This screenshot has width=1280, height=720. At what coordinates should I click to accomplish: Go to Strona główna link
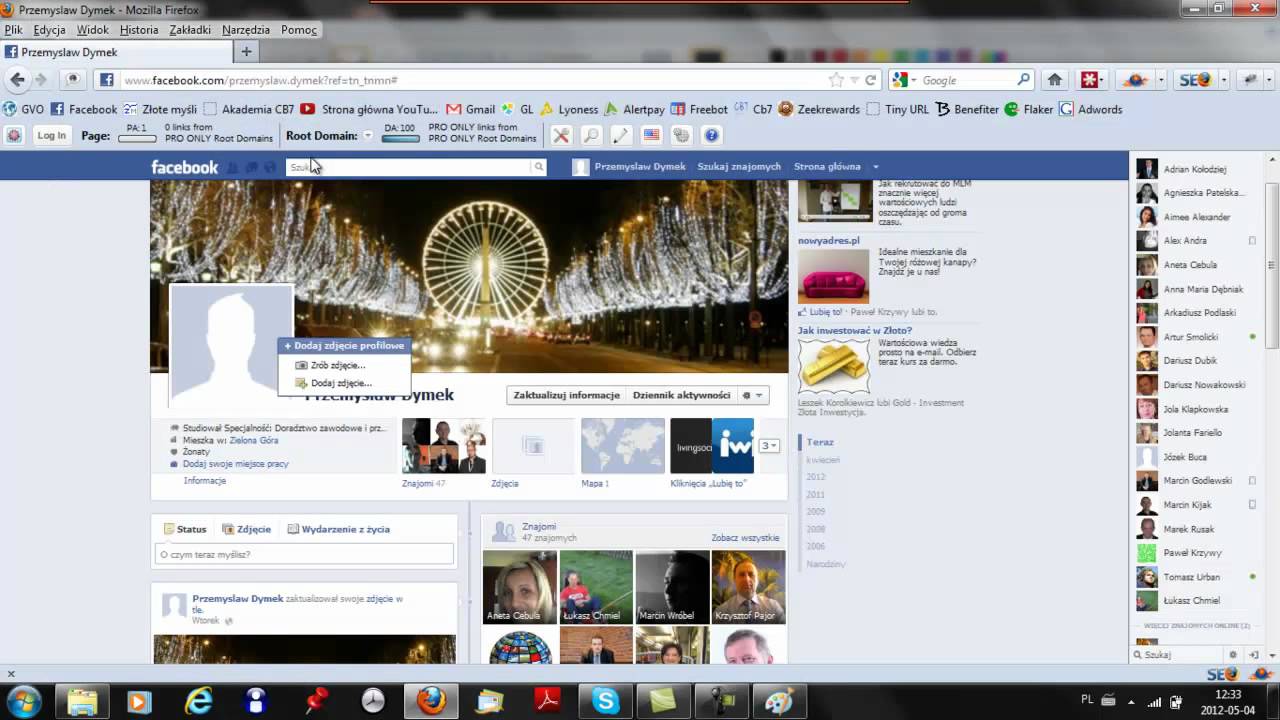tap(827, 167)
